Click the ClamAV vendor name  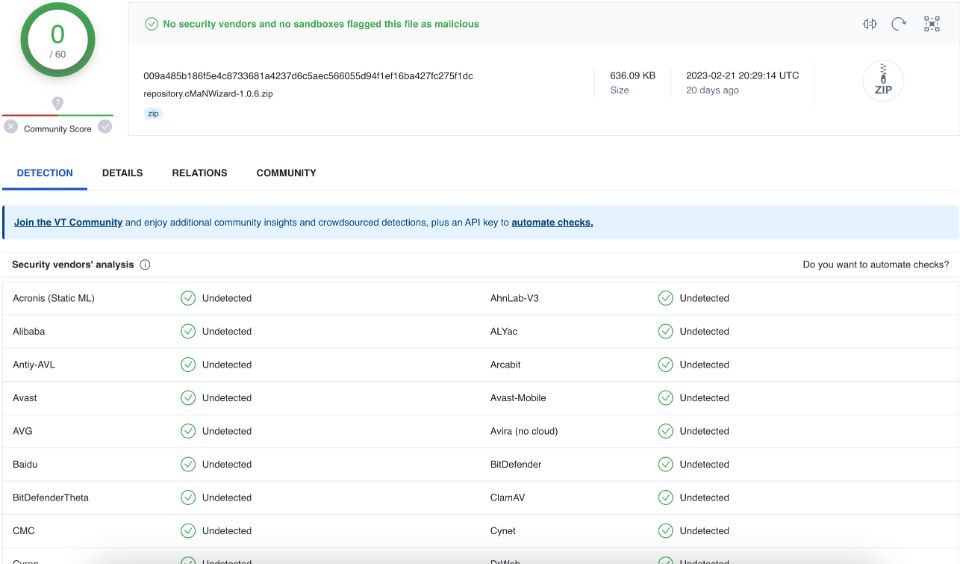click(x=508, y=497)
